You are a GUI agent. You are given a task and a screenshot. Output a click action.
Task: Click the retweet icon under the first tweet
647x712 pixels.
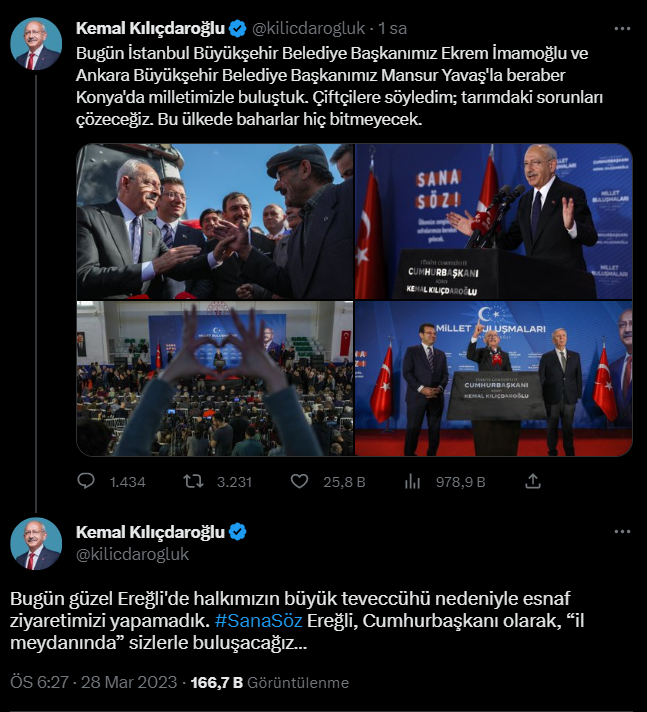pos(193,481)
